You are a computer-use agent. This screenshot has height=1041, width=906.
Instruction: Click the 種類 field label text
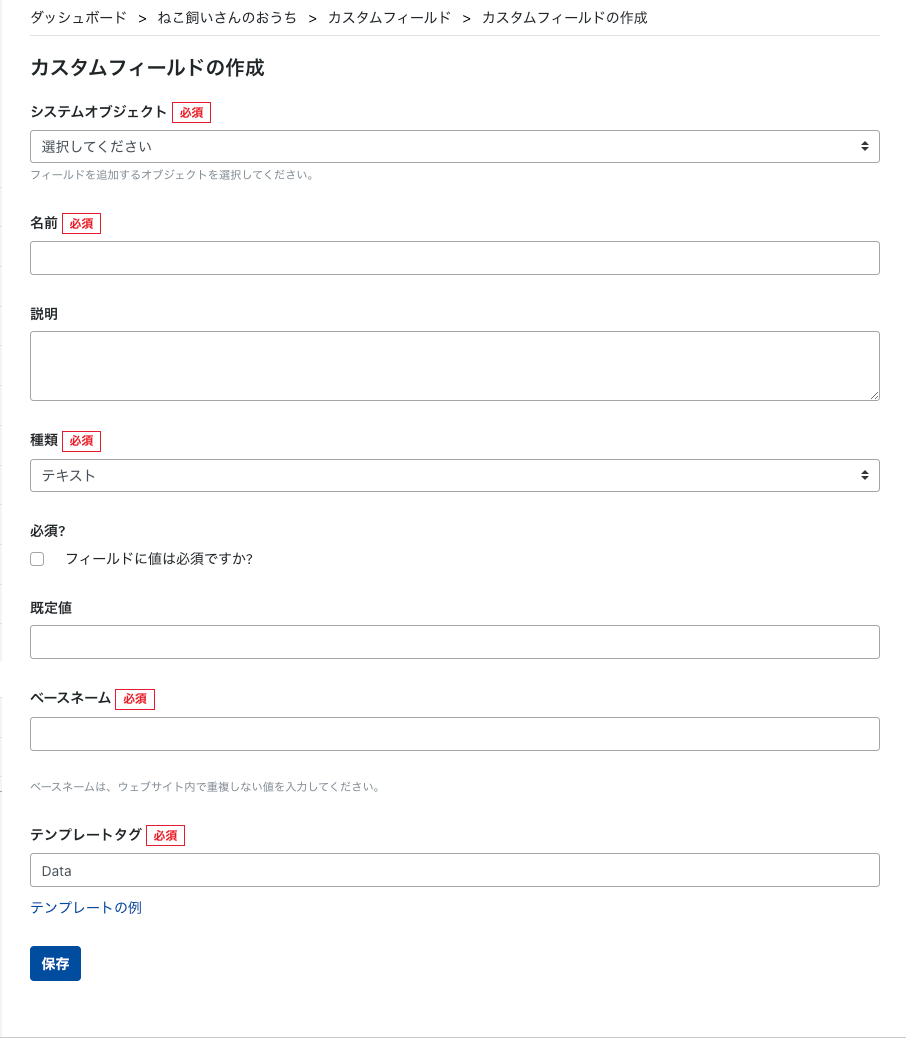(44, 440)
